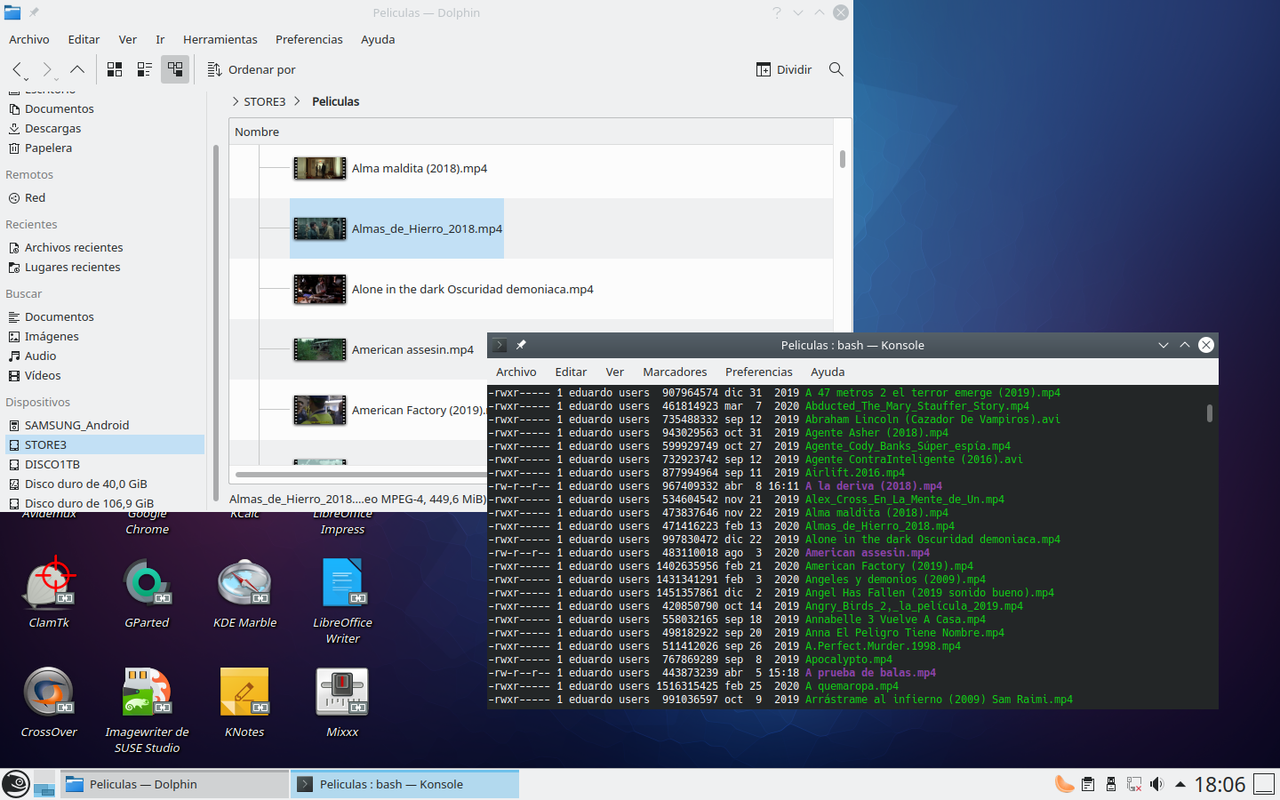The image size is (1280, 800).
Task: Go up to parent folder
Action: pyautogui.click(x=77, y=69)
